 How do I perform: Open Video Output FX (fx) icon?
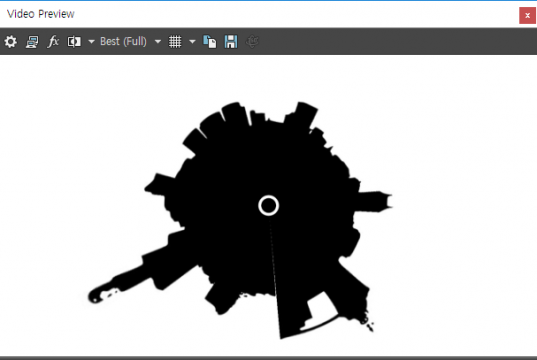pos(53,41)
